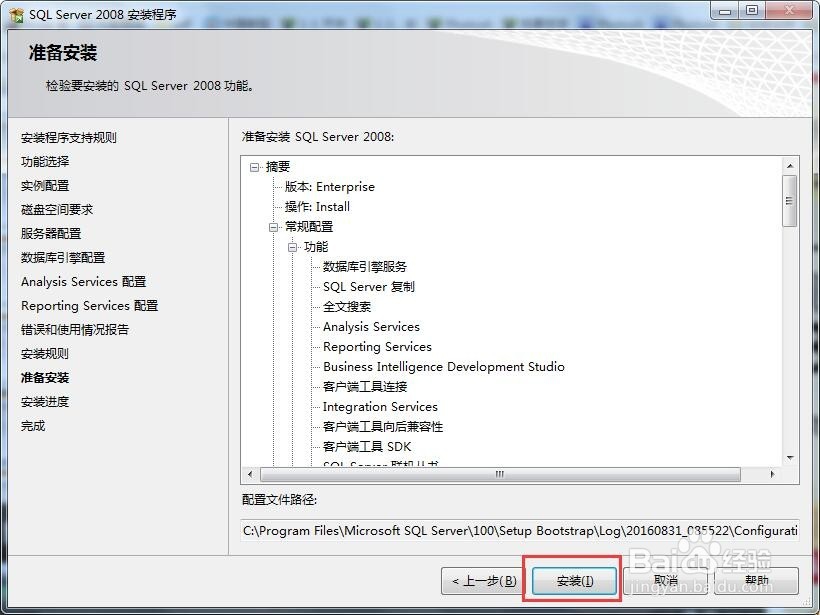This screenshot has width=820, height=615.
Task: Select 客户端工具 SDK tree item
Action: coord(367,447)
